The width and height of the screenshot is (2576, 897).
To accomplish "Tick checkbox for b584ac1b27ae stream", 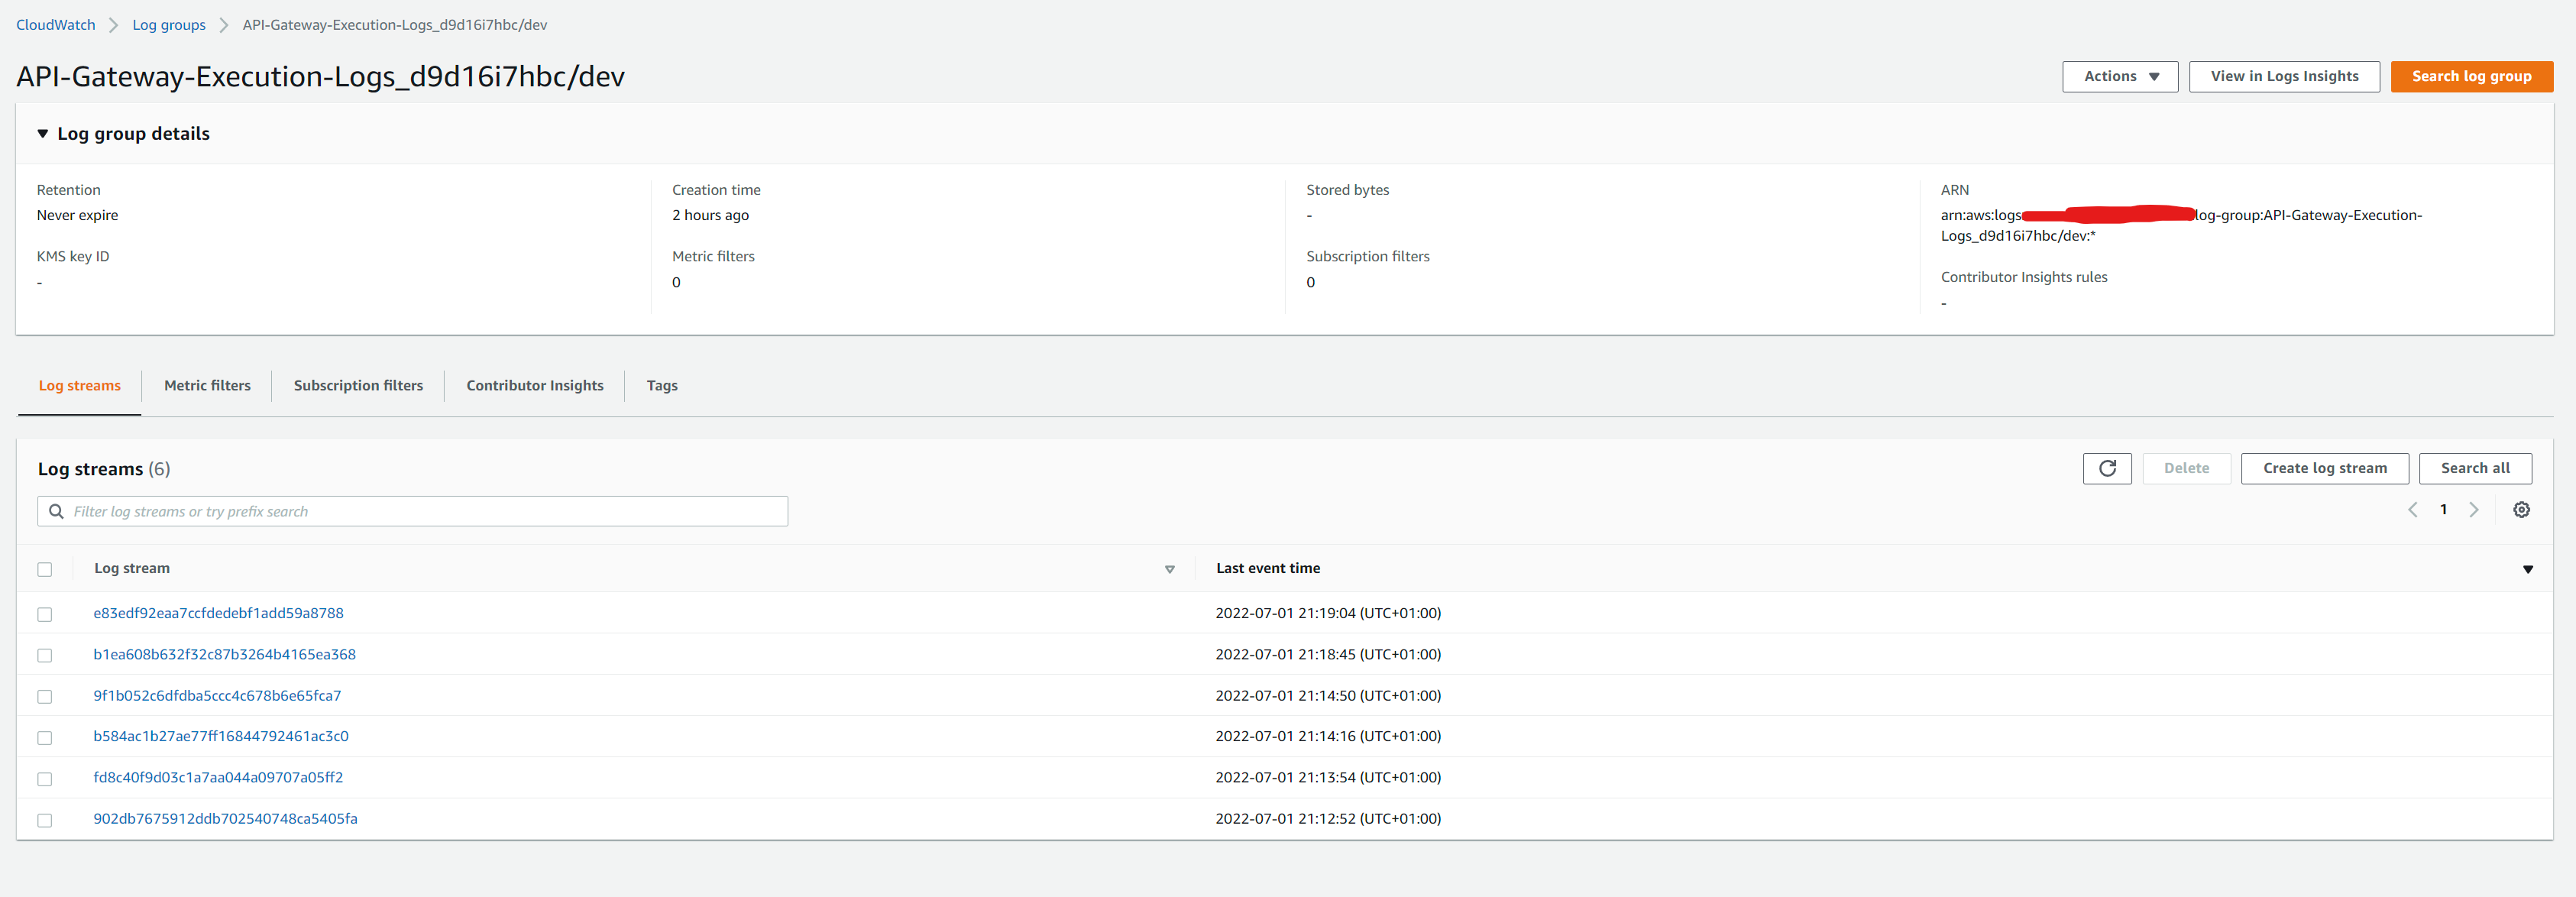I will [x=45, y=738].
